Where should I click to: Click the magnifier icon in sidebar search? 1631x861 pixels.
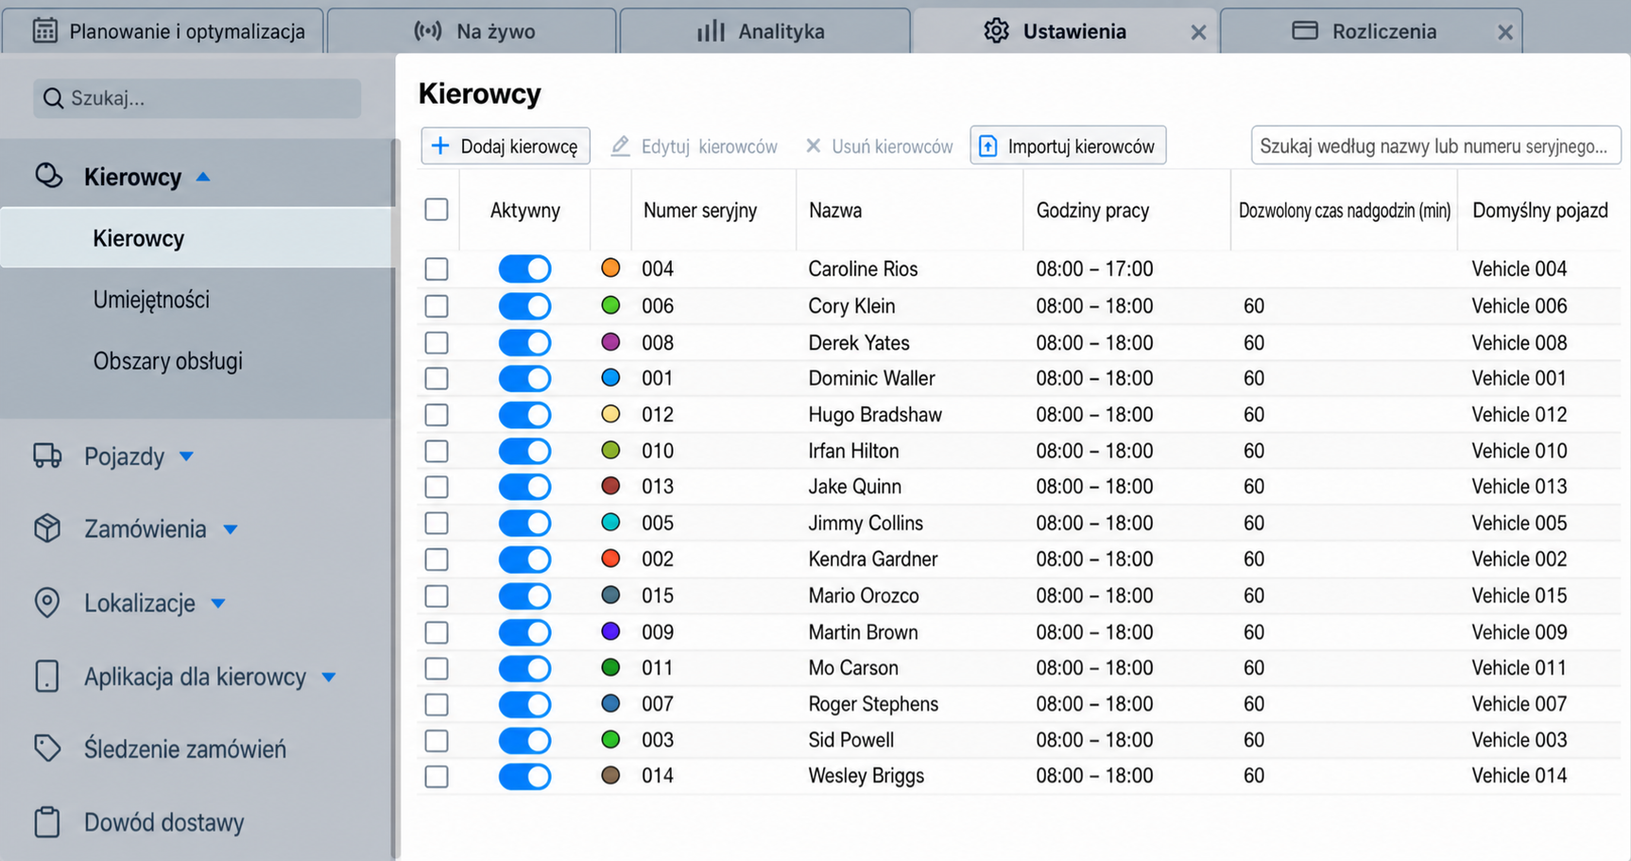click(x=54, y=98)
